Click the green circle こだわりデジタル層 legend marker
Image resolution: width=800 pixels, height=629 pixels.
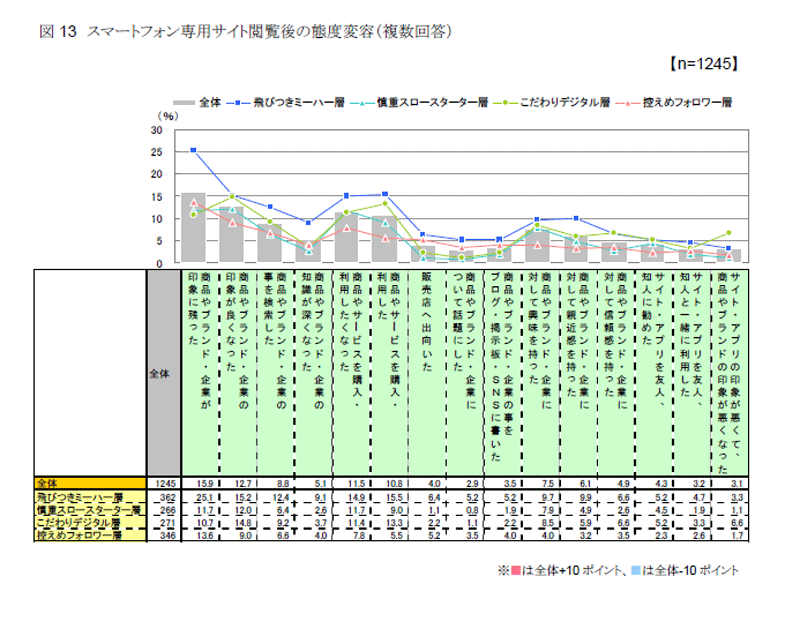coord(507,103)
